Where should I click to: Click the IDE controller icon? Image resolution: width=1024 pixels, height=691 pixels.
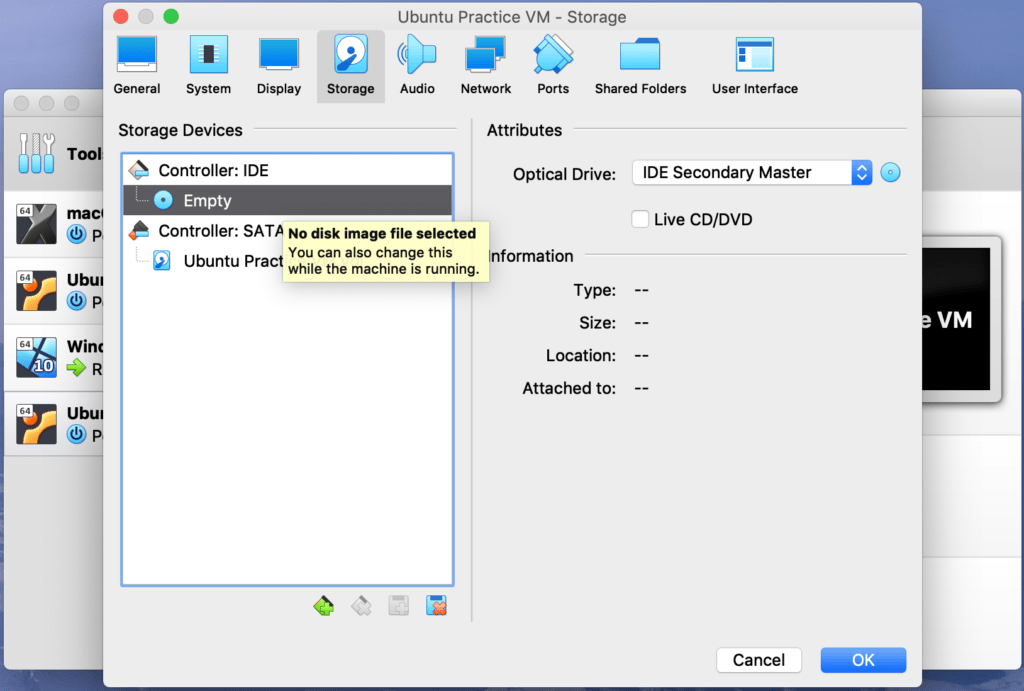pos(138,170)
